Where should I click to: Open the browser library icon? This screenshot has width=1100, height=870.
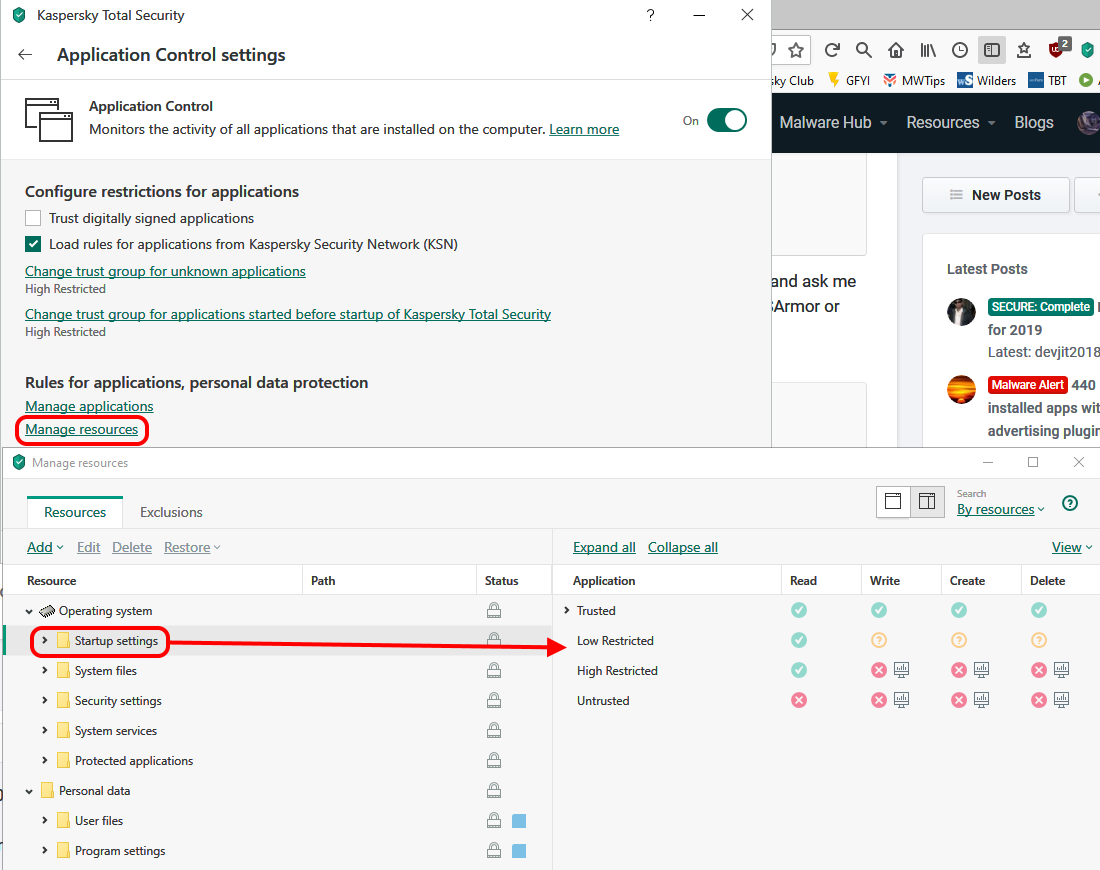coord(928,50)
